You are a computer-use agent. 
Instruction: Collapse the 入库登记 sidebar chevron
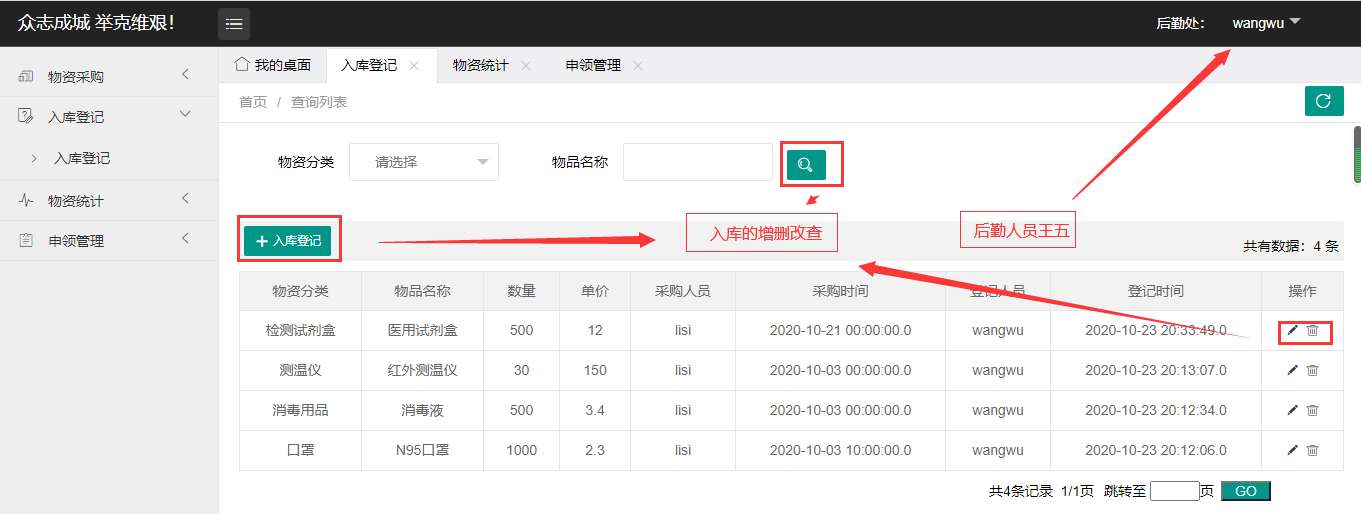pyautogui.click(x=185, y=115)
